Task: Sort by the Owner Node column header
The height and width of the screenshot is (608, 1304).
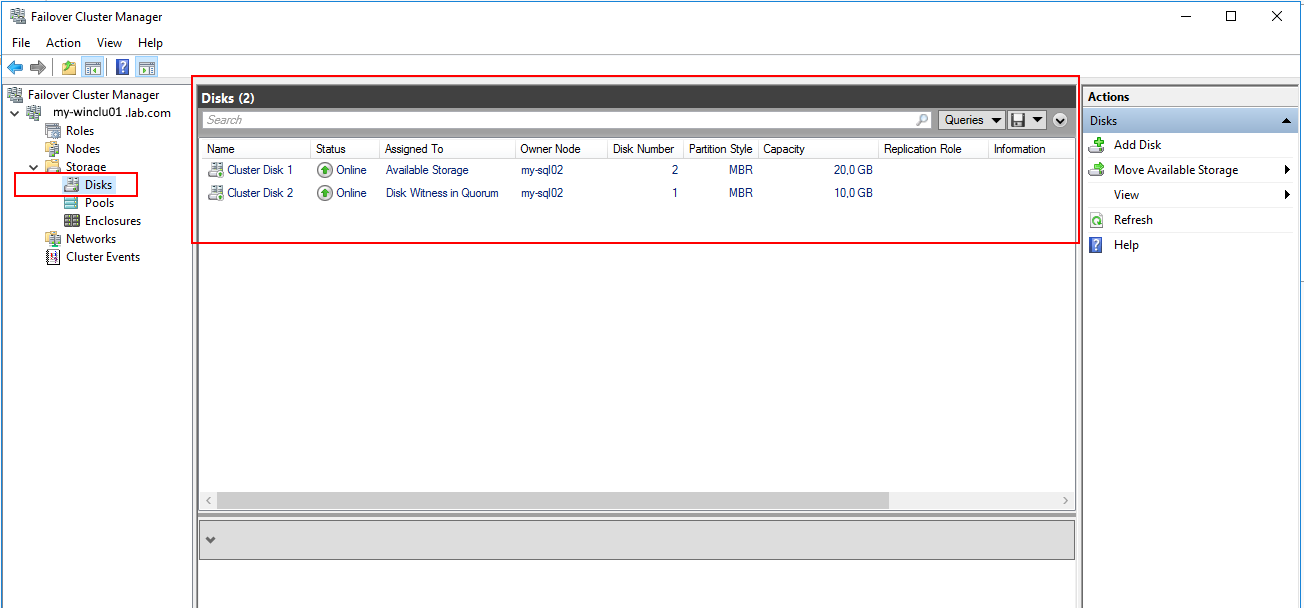Action: tap(561, 149)
